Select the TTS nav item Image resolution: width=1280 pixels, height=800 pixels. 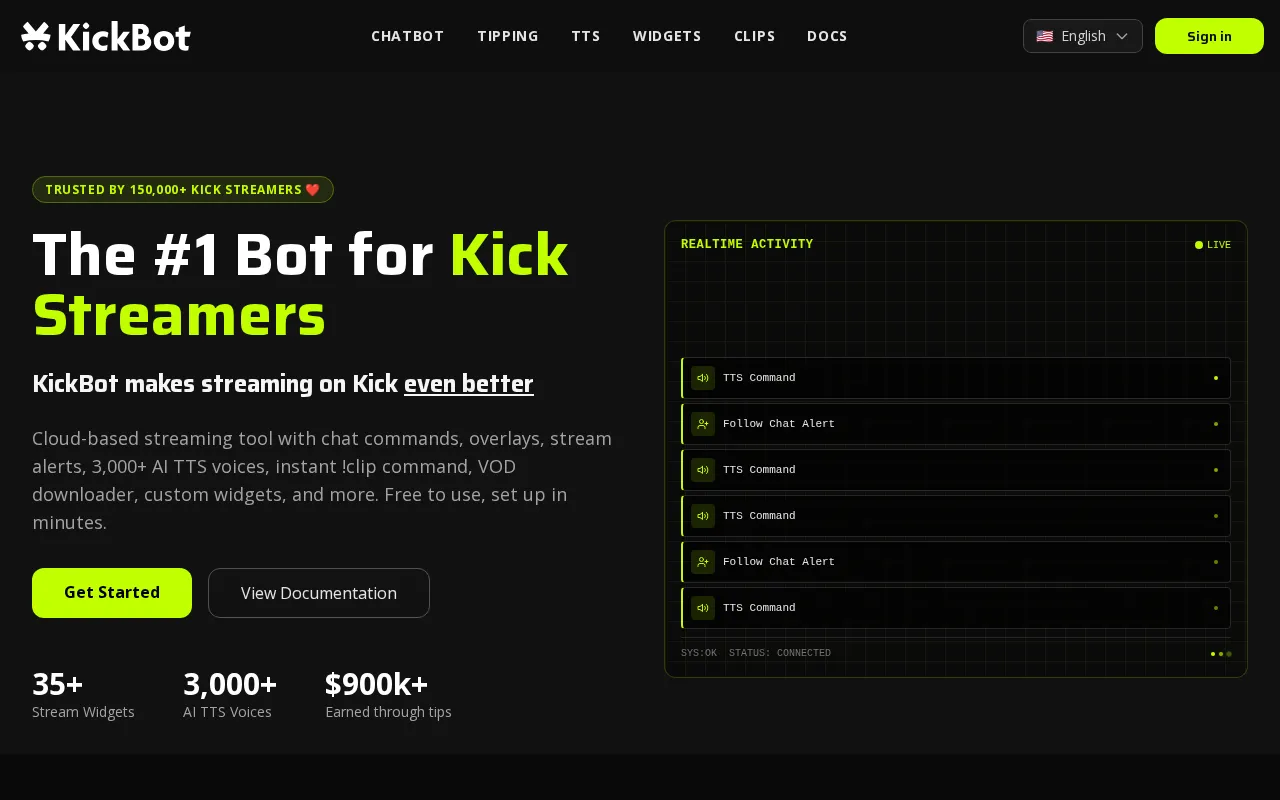coord(586,36)
